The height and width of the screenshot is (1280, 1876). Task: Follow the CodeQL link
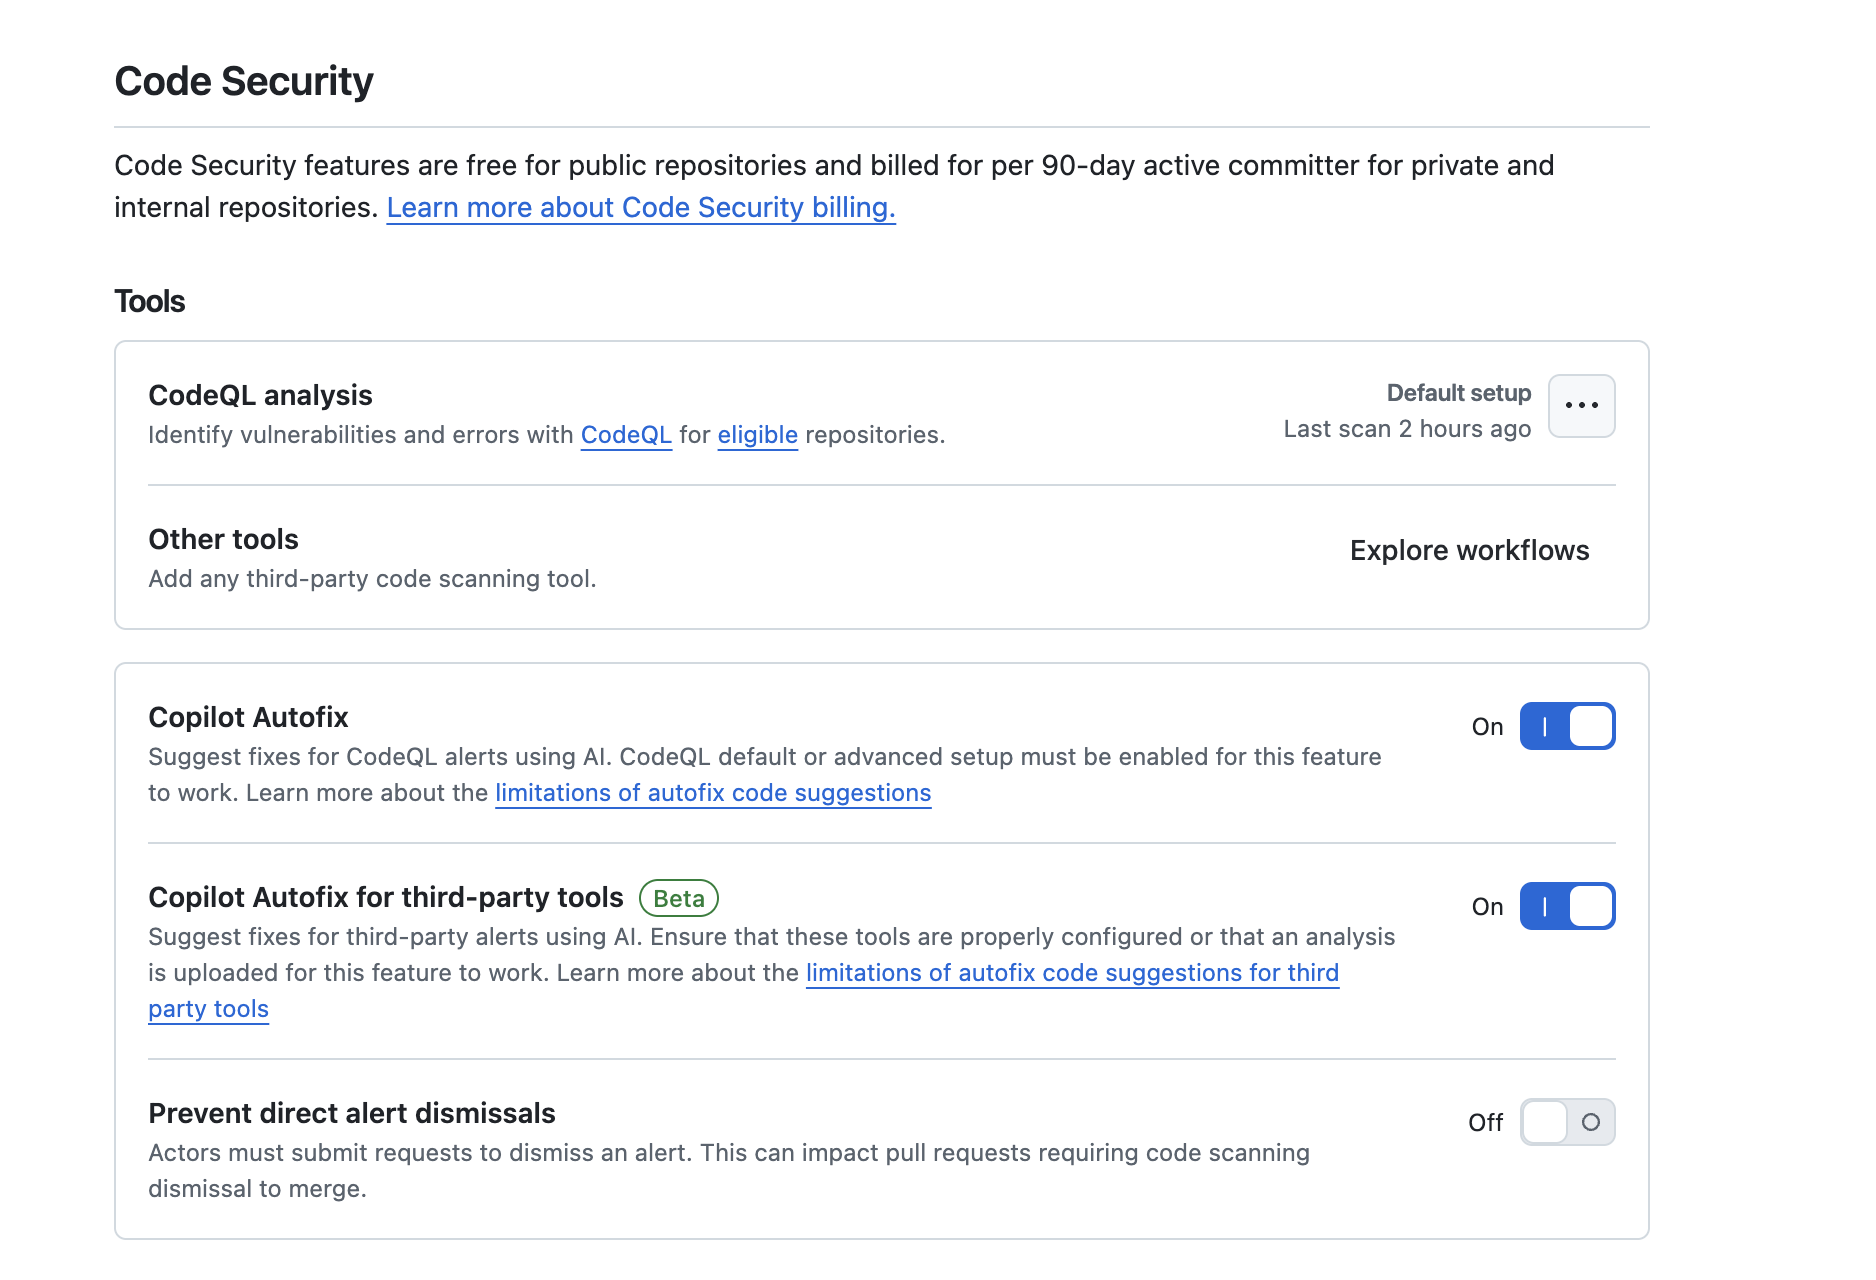click(x=626, y=435)
